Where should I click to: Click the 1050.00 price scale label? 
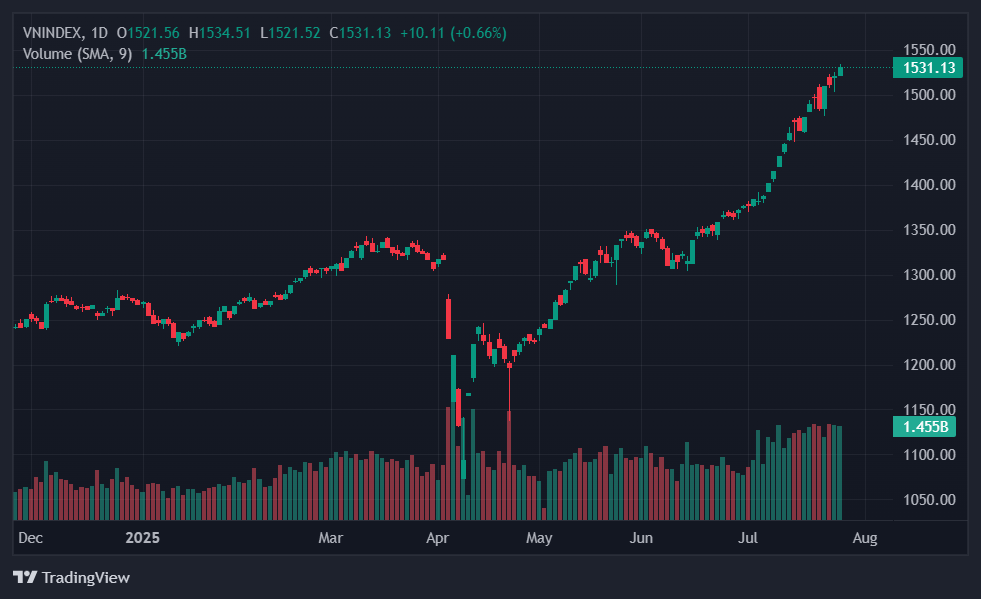click(929, 499)
